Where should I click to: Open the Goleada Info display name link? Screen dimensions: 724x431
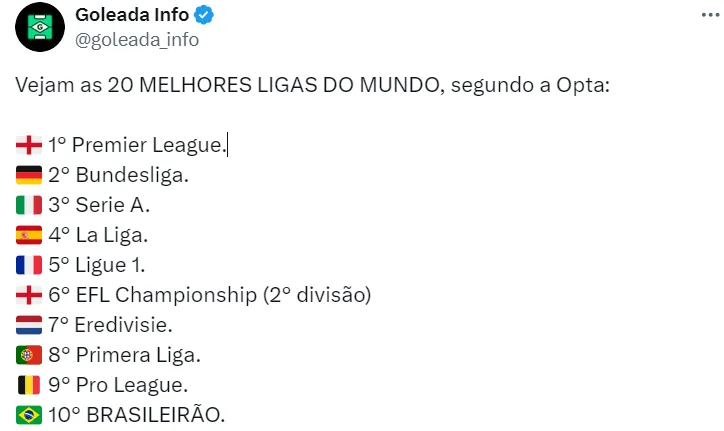[133, 16]
